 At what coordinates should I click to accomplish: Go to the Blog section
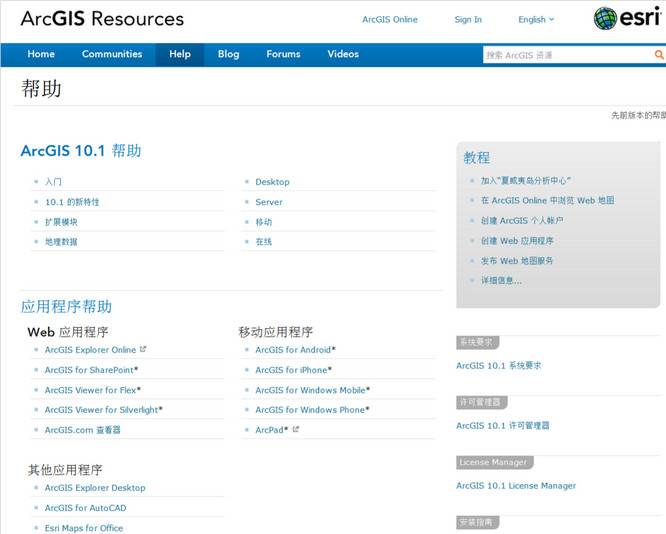tap(229, 54)
